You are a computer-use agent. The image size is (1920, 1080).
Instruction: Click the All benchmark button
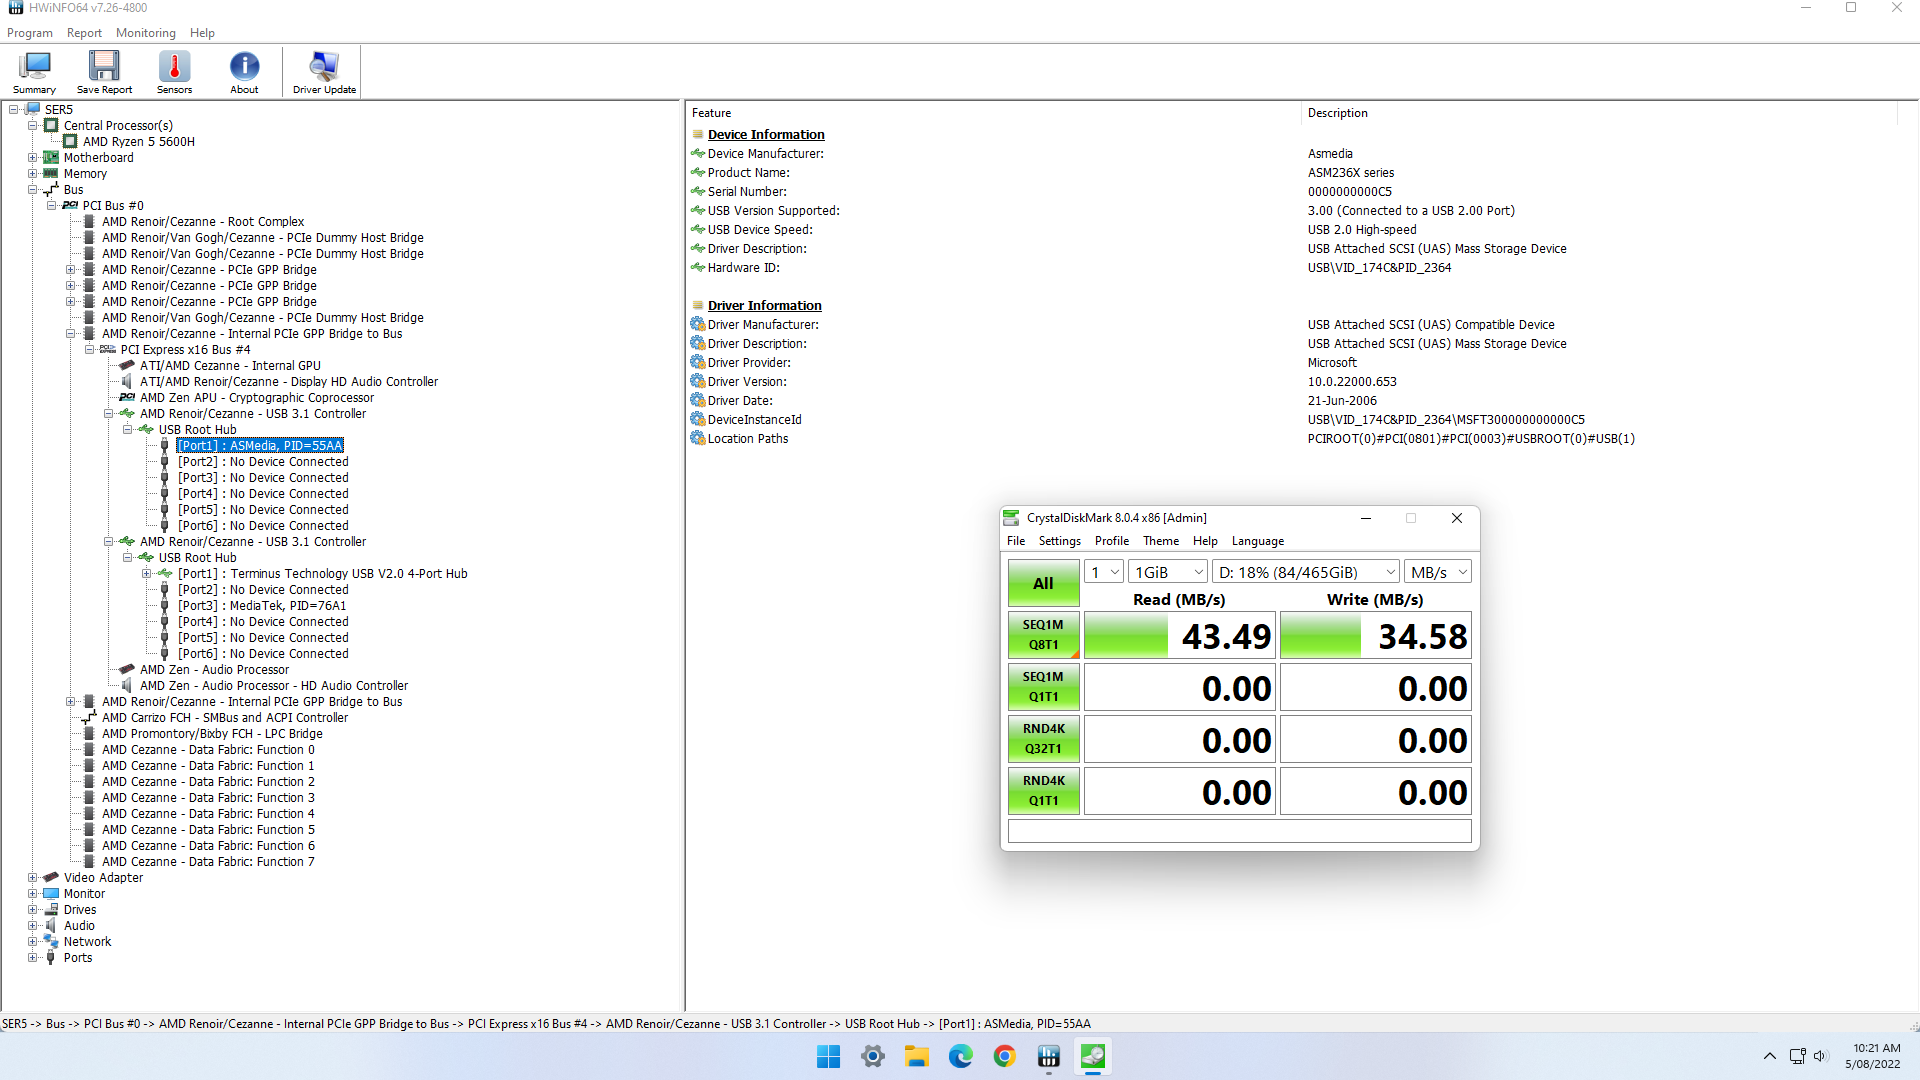click(x=1043, y=583)
